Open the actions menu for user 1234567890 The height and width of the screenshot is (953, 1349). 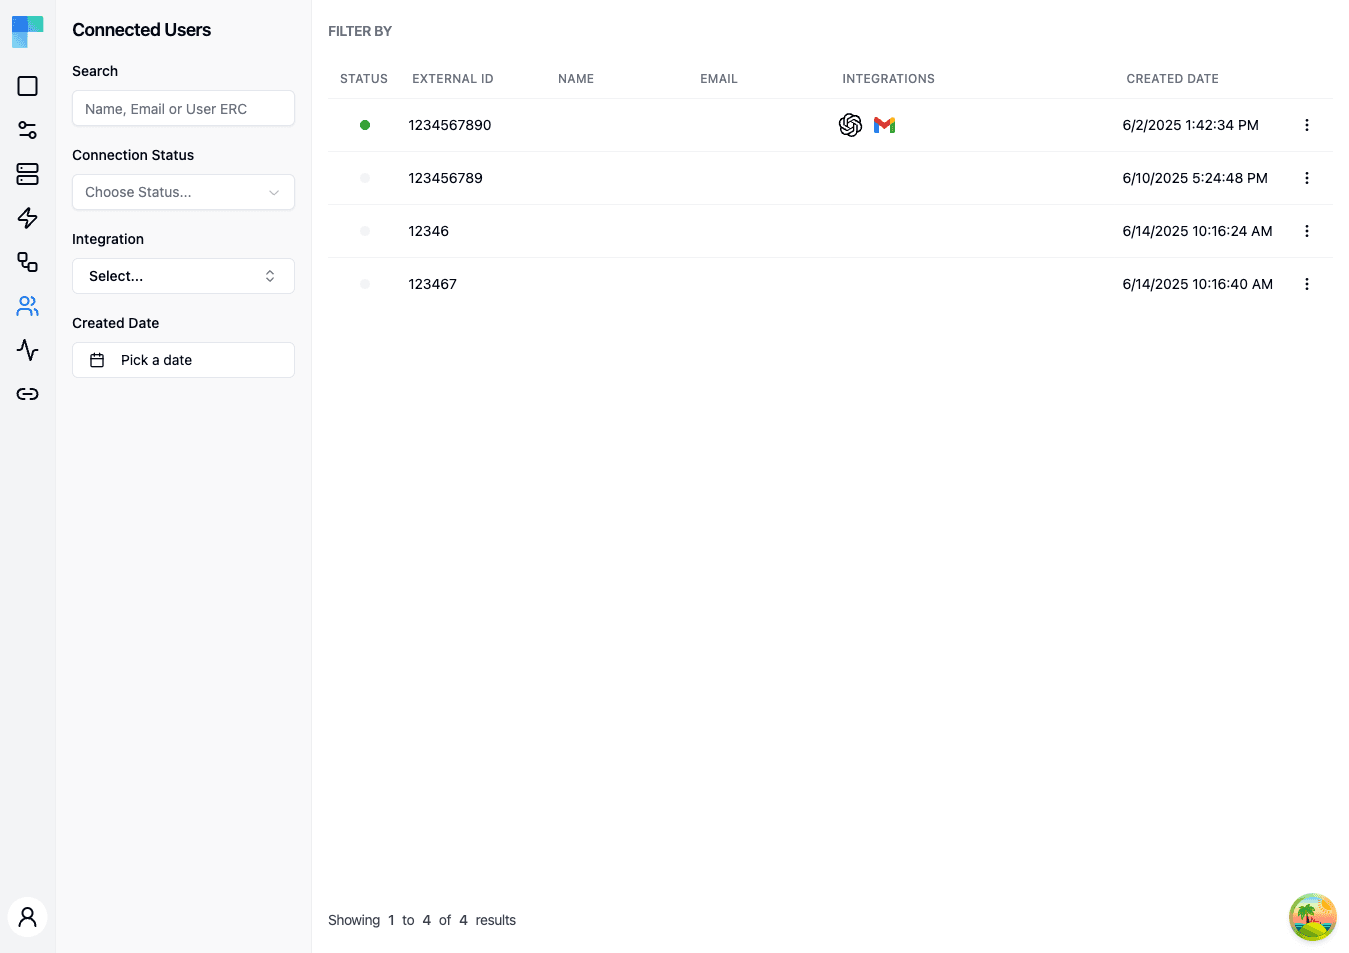[1307, 125]
